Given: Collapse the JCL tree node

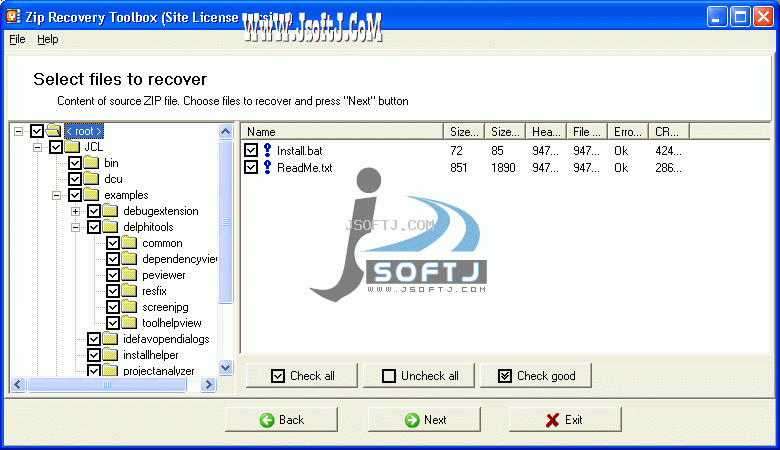Looking at the screenshot, I should click(37, 147).
